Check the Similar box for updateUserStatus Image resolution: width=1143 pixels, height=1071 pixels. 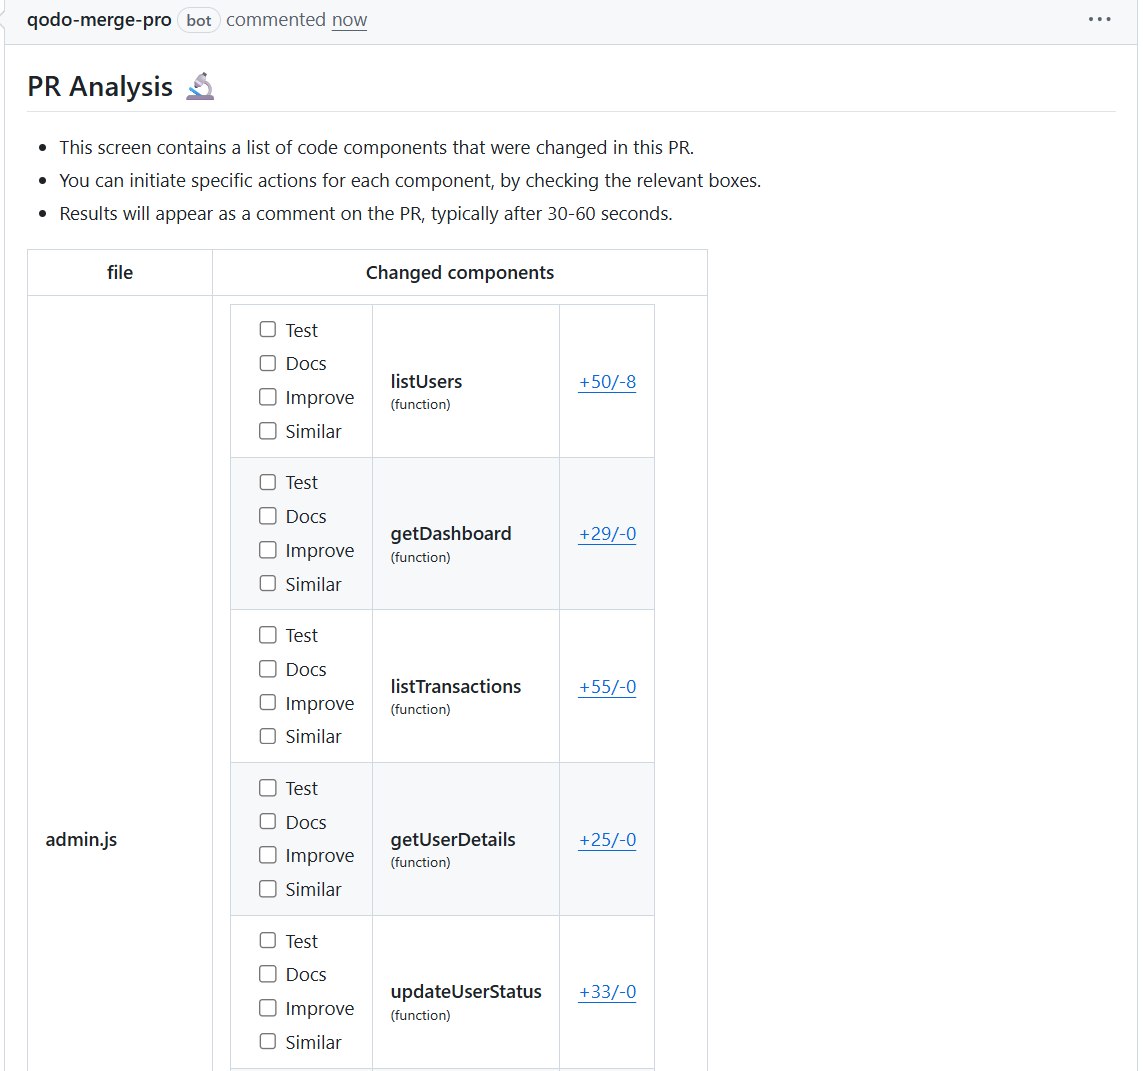point(267,1041)
